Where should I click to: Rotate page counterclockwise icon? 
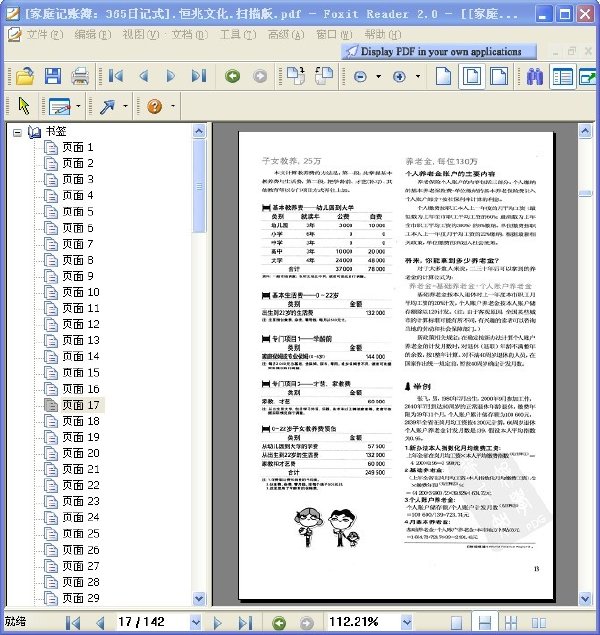point(324,76)
